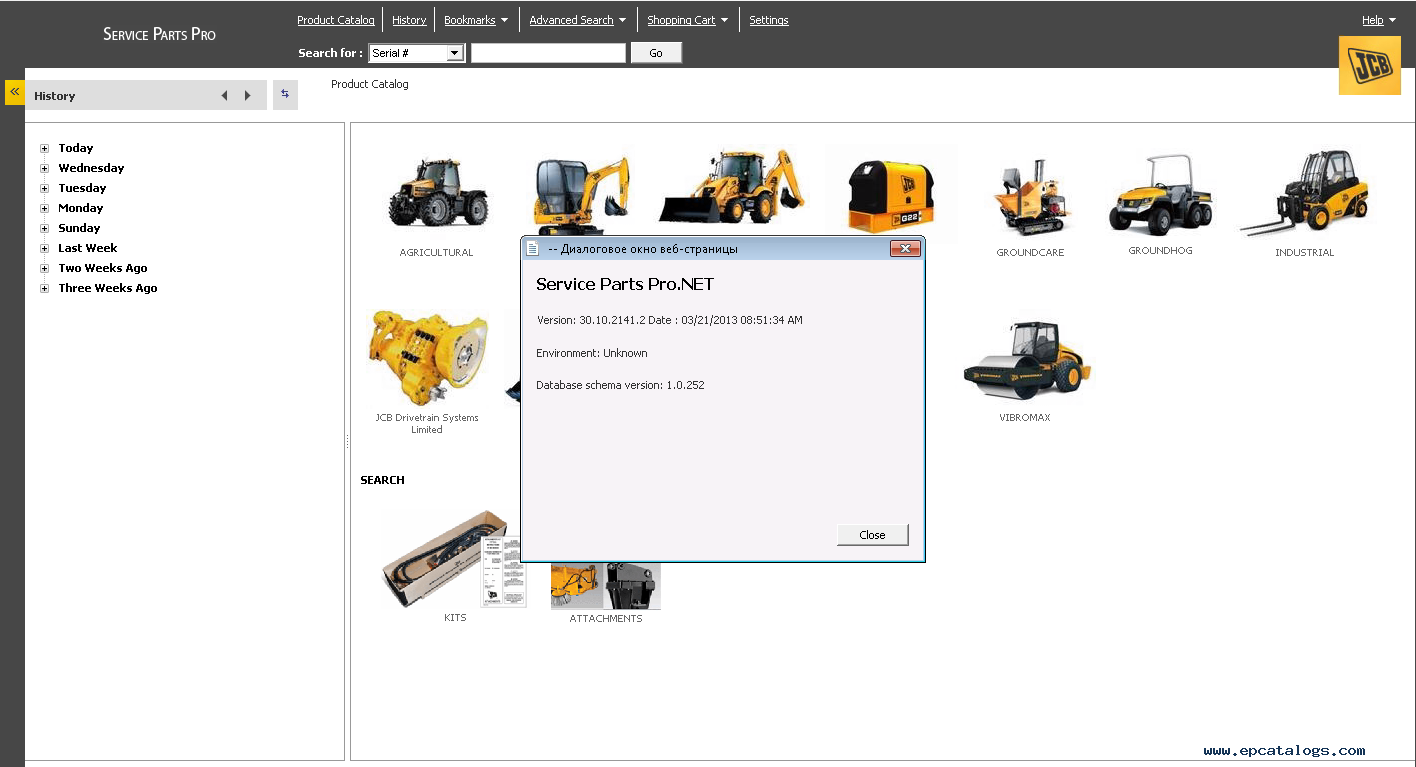Open JCB Drivetrain Systems Limited category
This screenshot has height=767, width=1416.
pyautogui.click(x=427, y=371)
